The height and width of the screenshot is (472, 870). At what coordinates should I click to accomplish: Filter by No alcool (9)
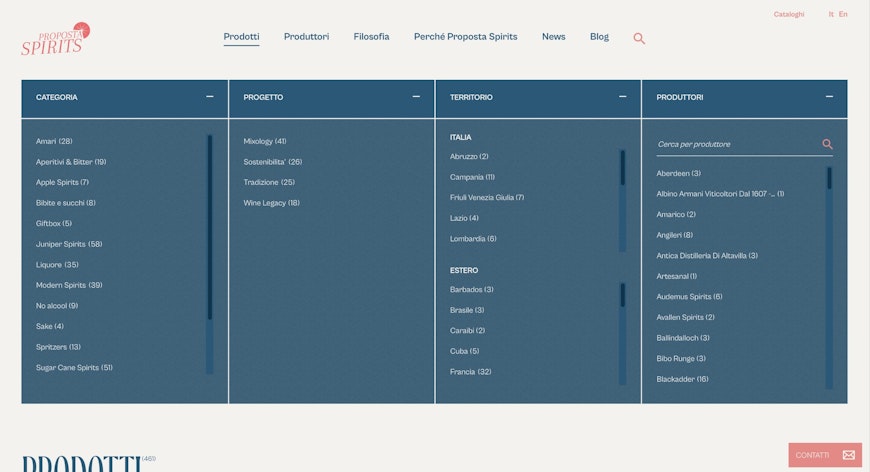(x=57, y=306)
